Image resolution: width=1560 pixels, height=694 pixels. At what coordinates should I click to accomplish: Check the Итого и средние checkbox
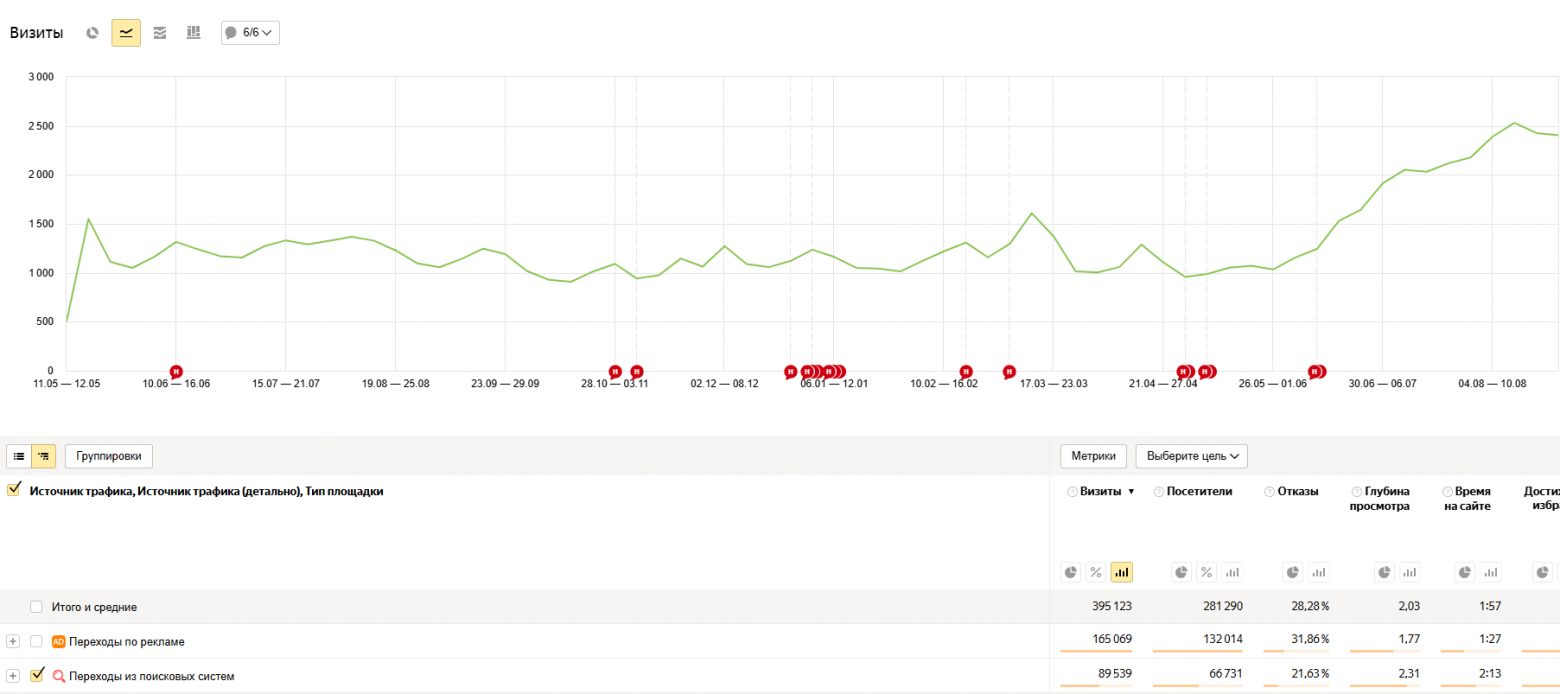(x=37, y=607)
